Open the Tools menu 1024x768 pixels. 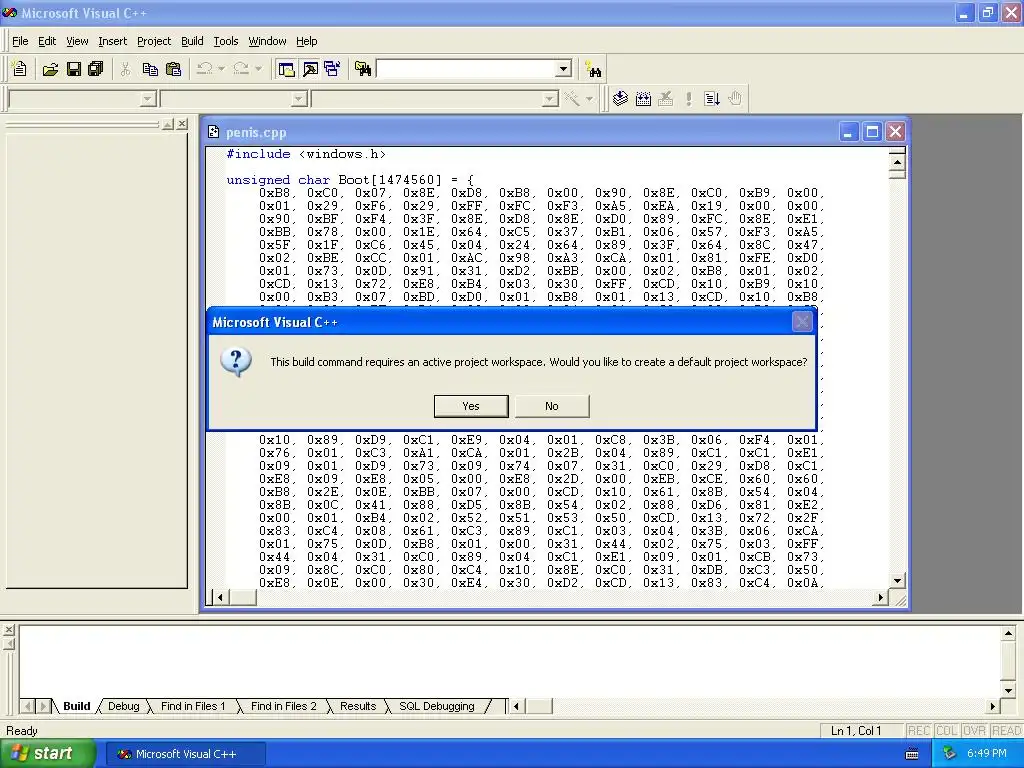point(226,41)
